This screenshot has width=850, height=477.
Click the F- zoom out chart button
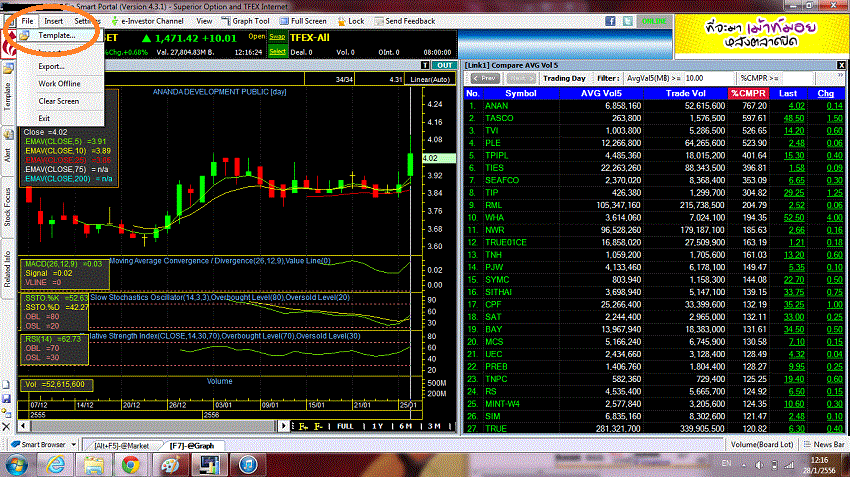[x=319, y=427]
